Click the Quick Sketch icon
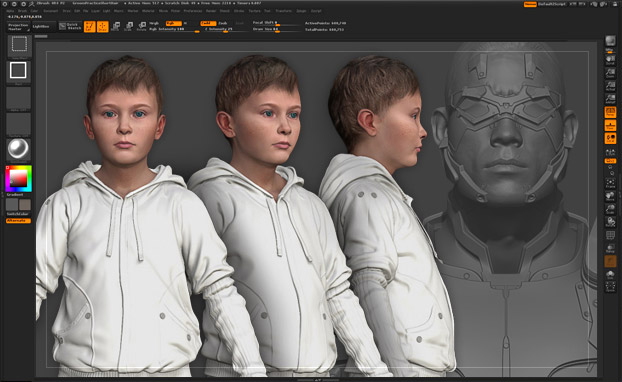This screenshot has height=382, width=622. point(70,27)
